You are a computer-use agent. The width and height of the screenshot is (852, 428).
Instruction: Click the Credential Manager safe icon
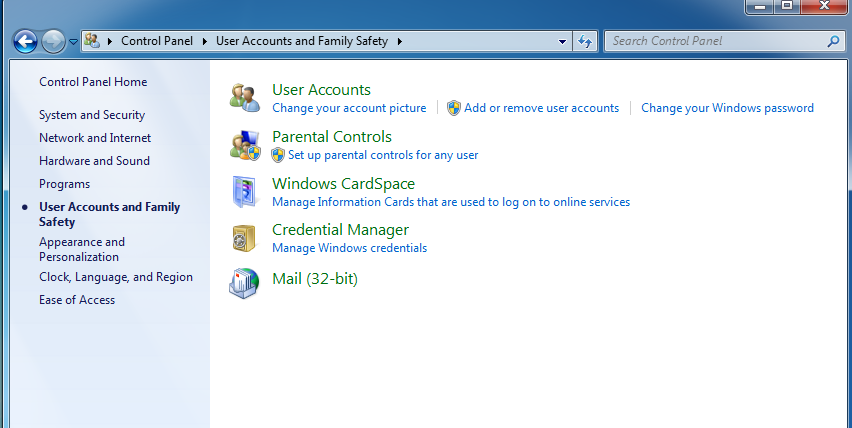point(244,238)
